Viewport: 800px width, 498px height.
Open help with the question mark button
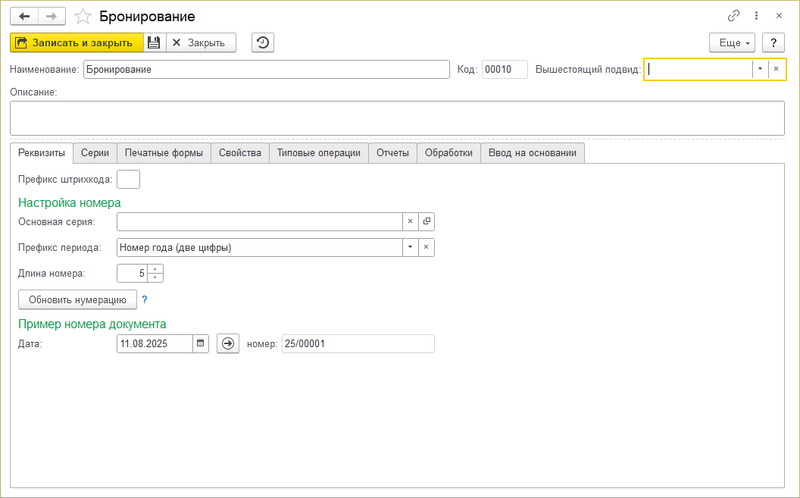pyautogui.click(x=773, y=43)
